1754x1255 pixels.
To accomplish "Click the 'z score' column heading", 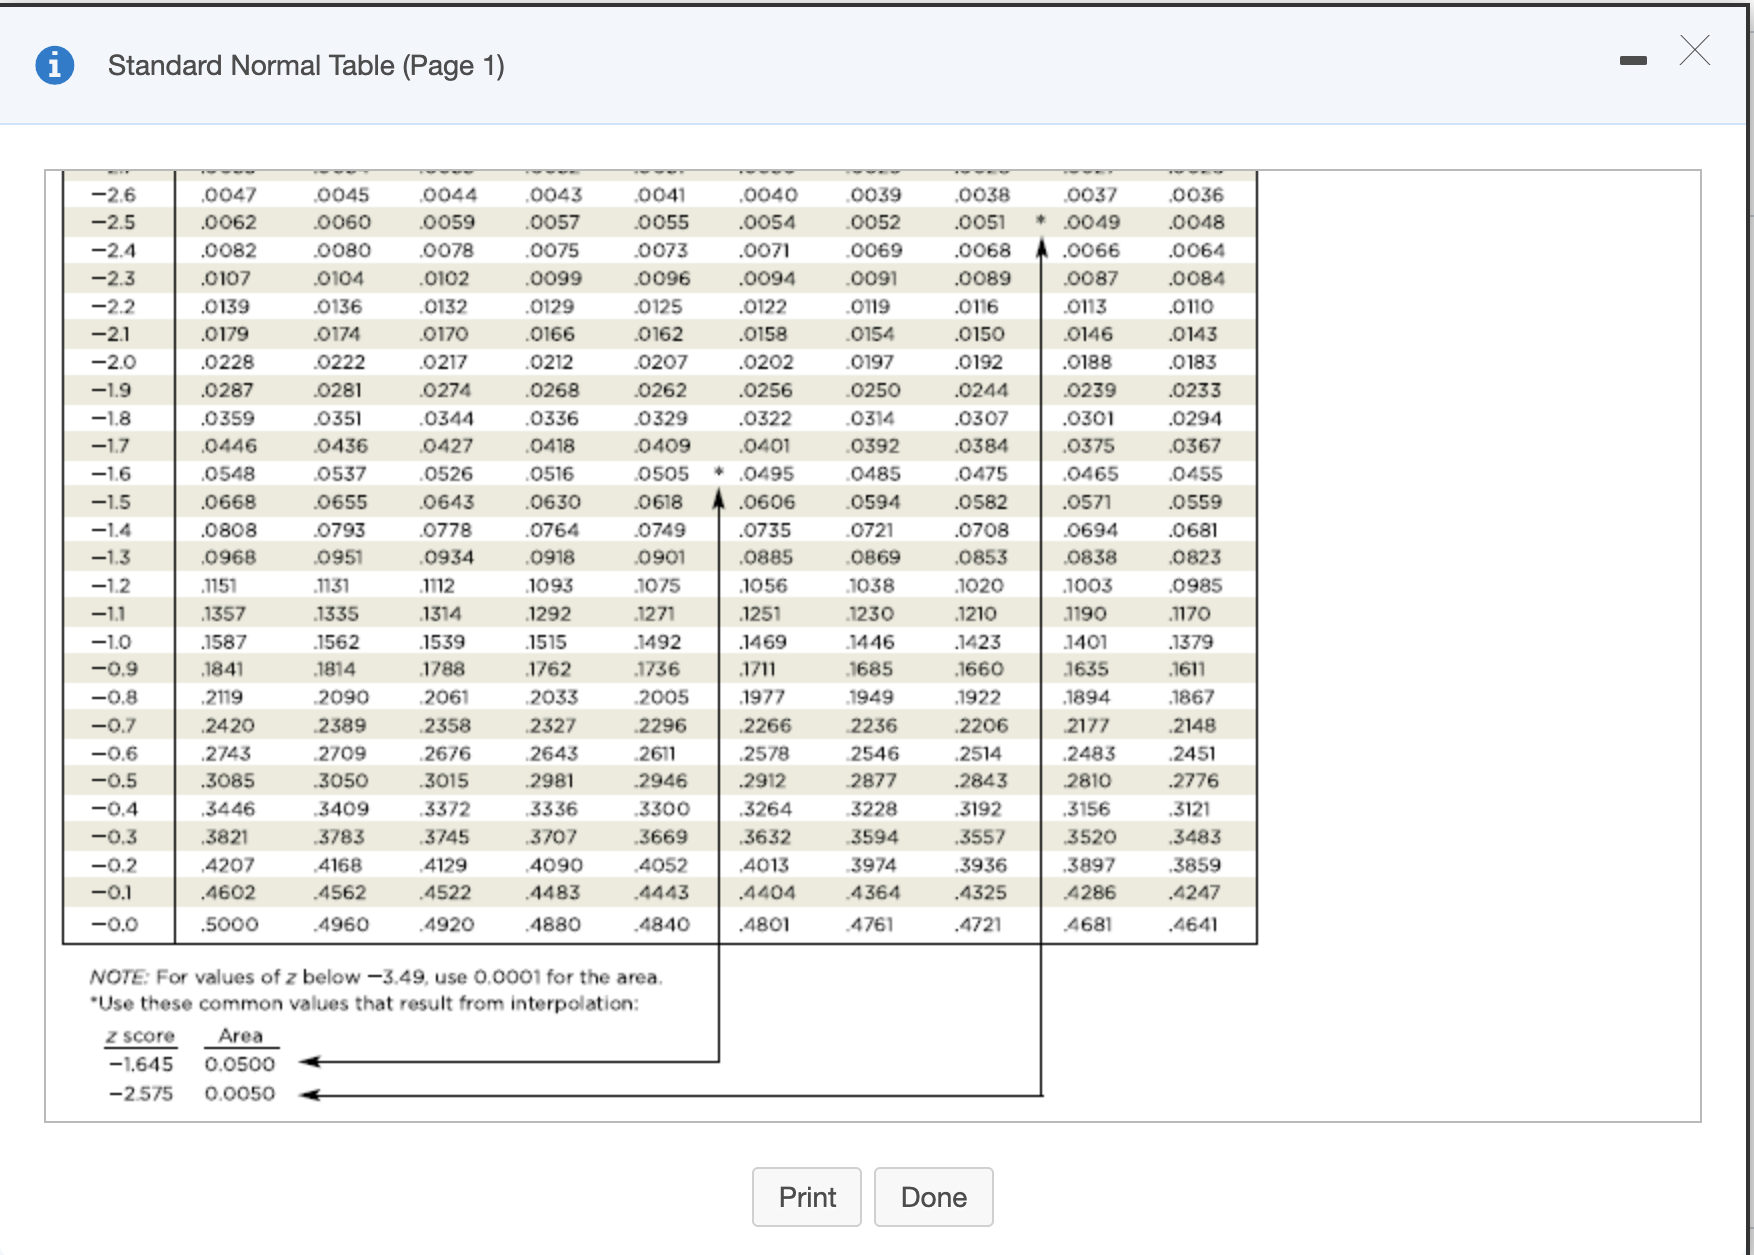I will (140, 1036).
